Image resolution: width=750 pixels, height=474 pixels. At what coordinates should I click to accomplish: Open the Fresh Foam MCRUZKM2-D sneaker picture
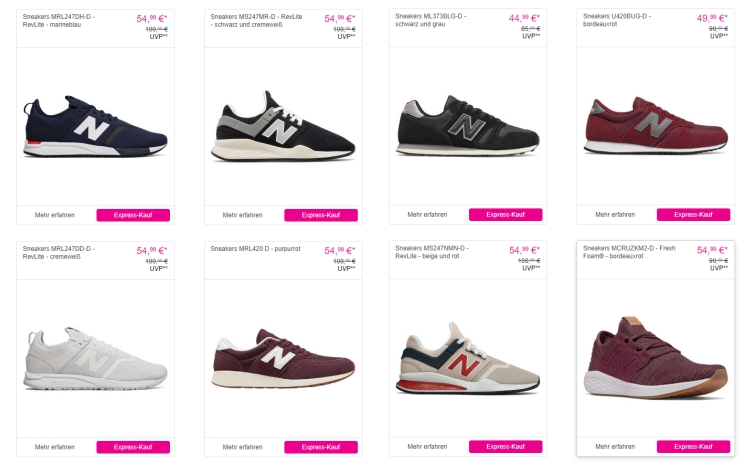655,358
